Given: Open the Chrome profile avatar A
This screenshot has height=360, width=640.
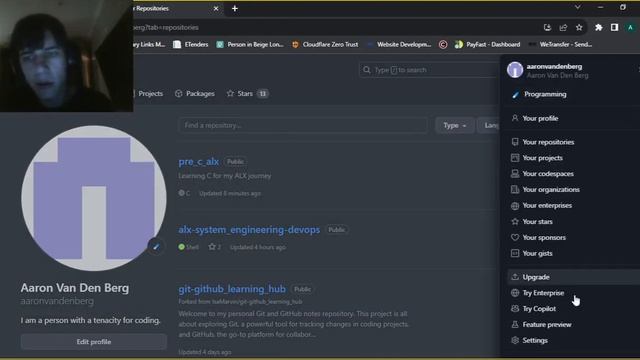Looking at the screenshot, I should pyautogui.click(x=630, y=27).
